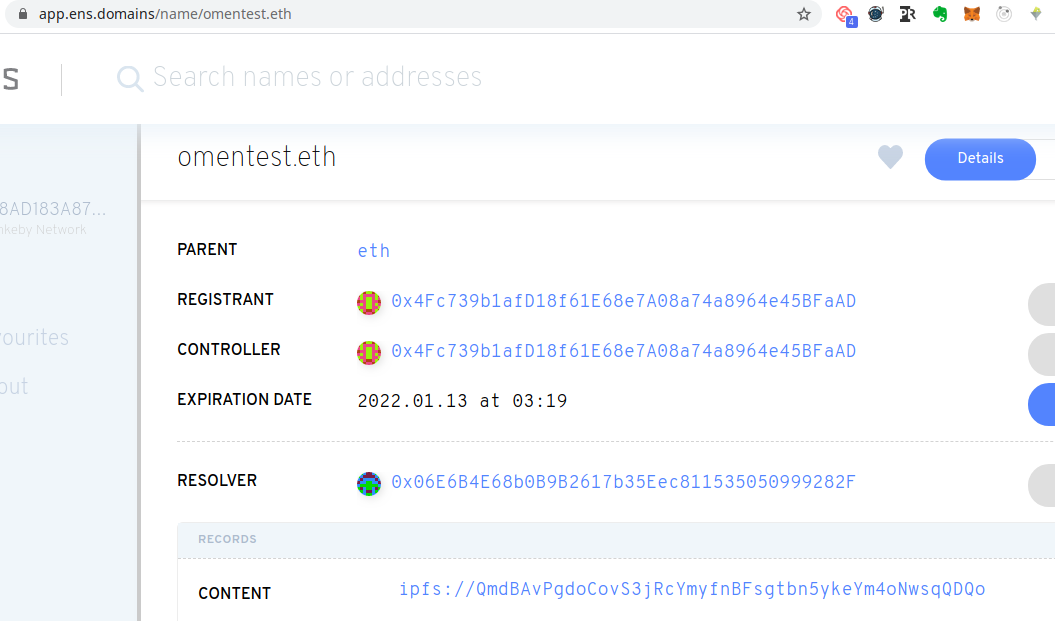Screen dimensions: 1055x621
Task: Click the funnel-shaped extension icon
Action: 1036,14
